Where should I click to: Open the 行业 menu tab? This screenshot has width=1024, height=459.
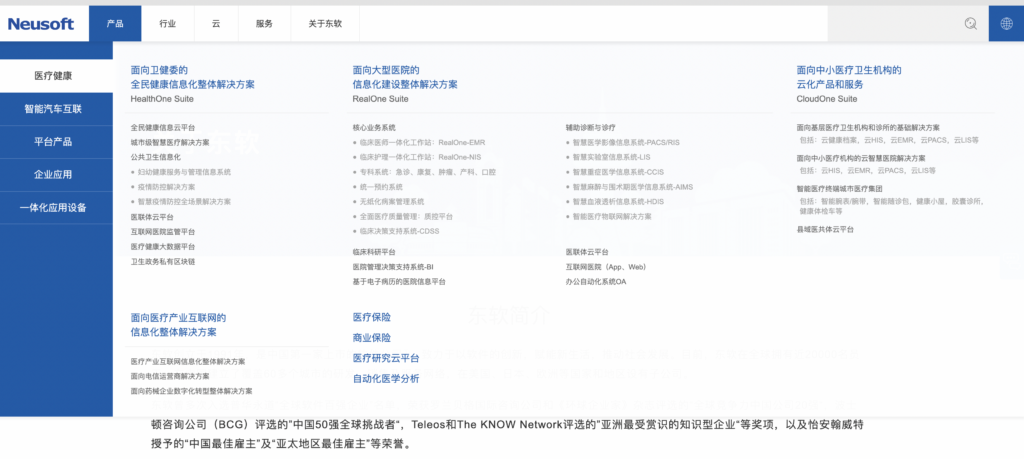tap(168, 24)
